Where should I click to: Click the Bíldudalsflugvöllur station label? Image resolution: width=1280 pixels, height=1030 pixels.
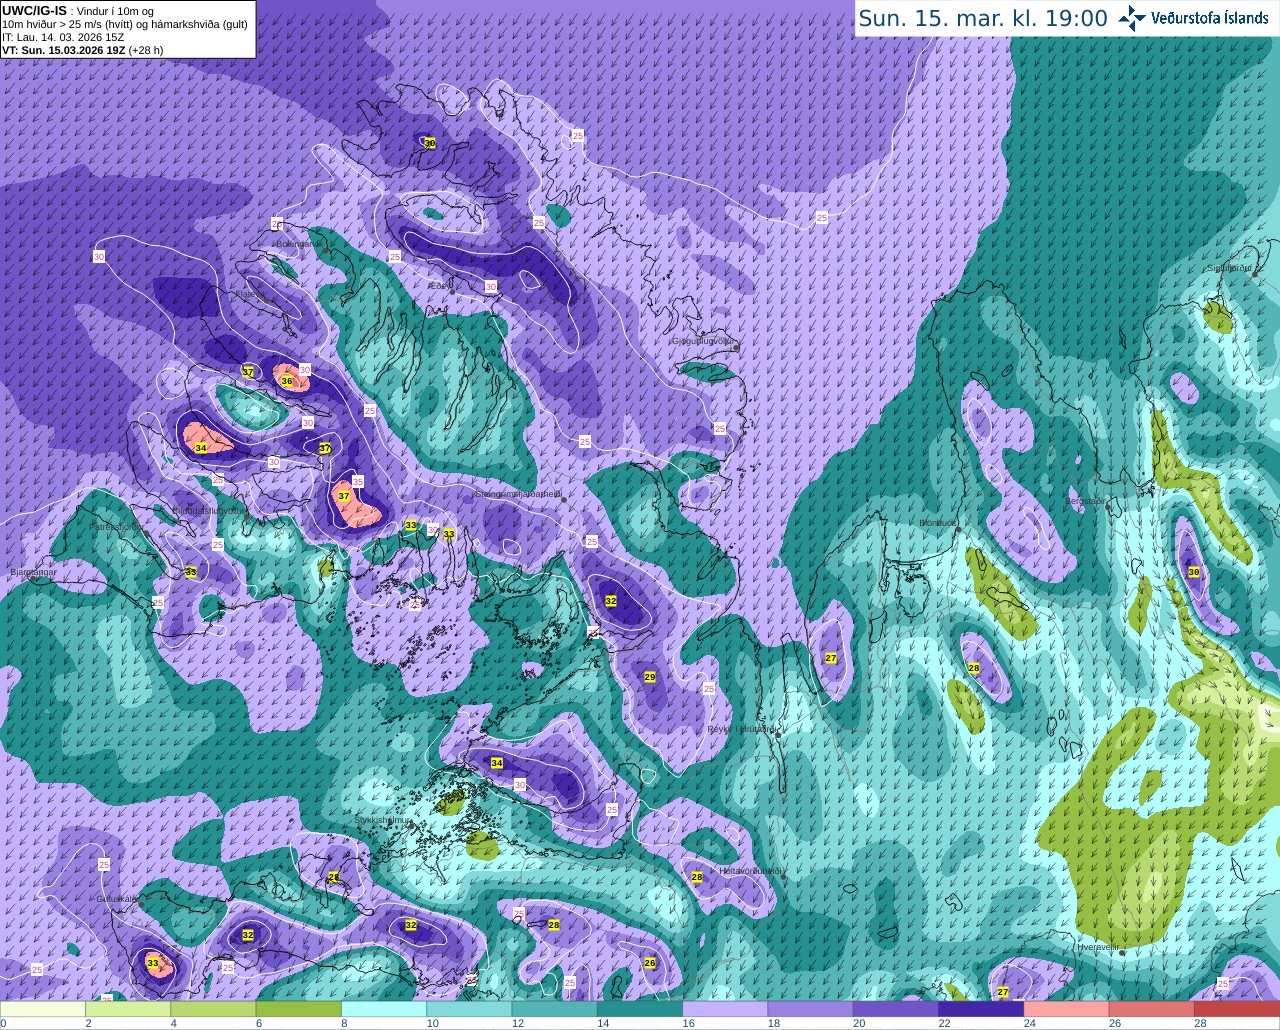click(209, 510)
